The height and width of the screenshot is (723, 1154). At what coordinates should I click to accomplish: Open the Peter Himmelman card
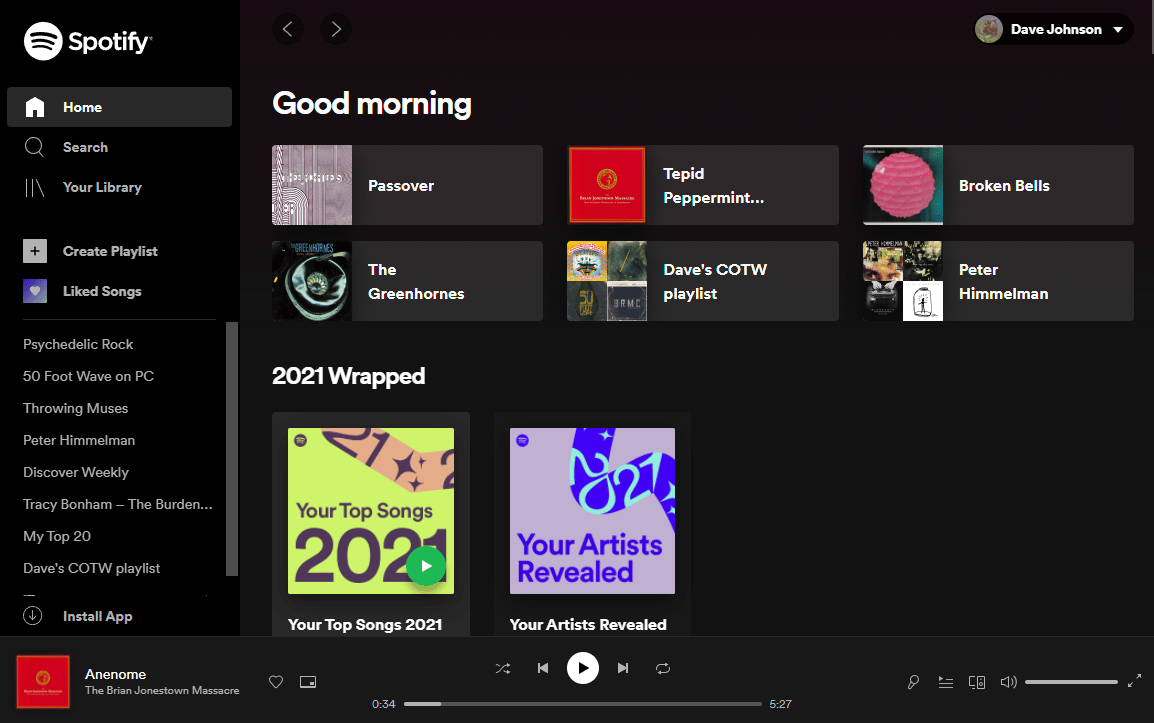pyautogui.click(x=998, y=281)
